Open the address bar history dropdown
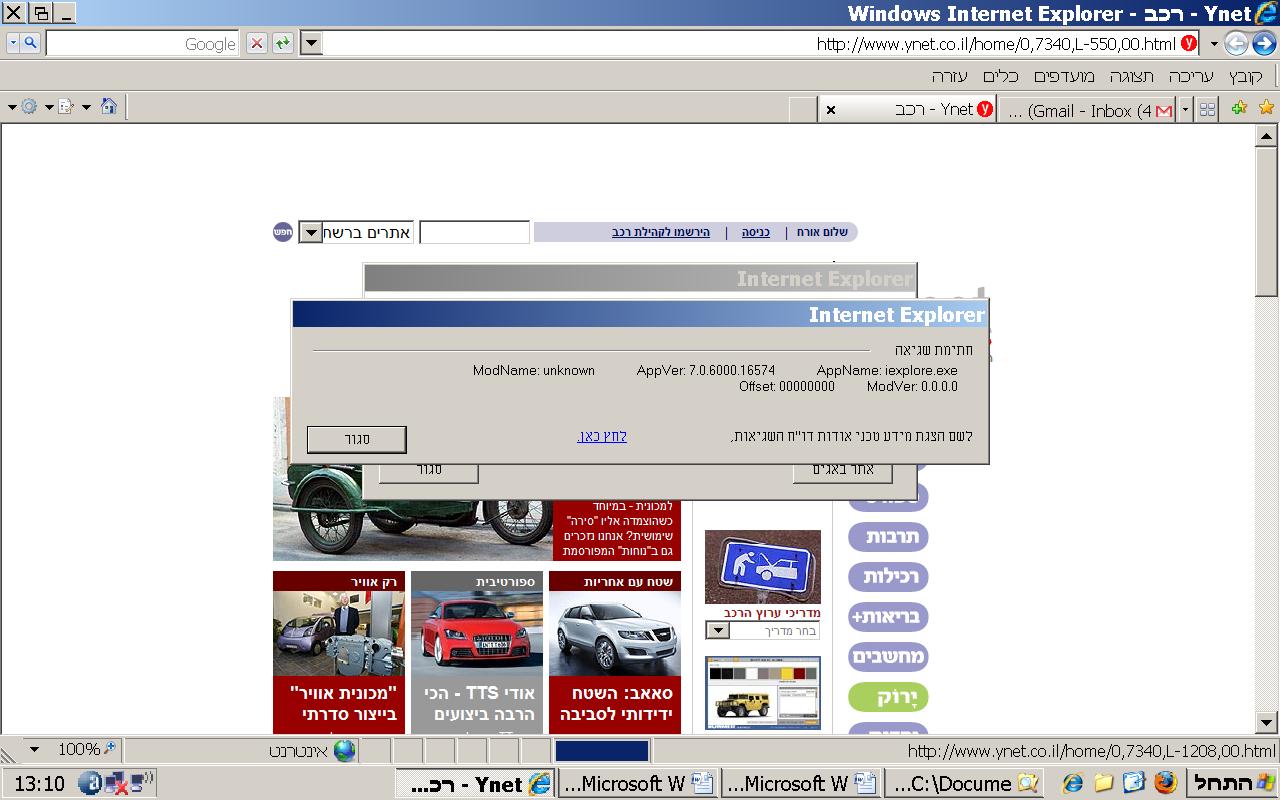This screenshot has width=1280, height=800. click(x=311, y=43)
